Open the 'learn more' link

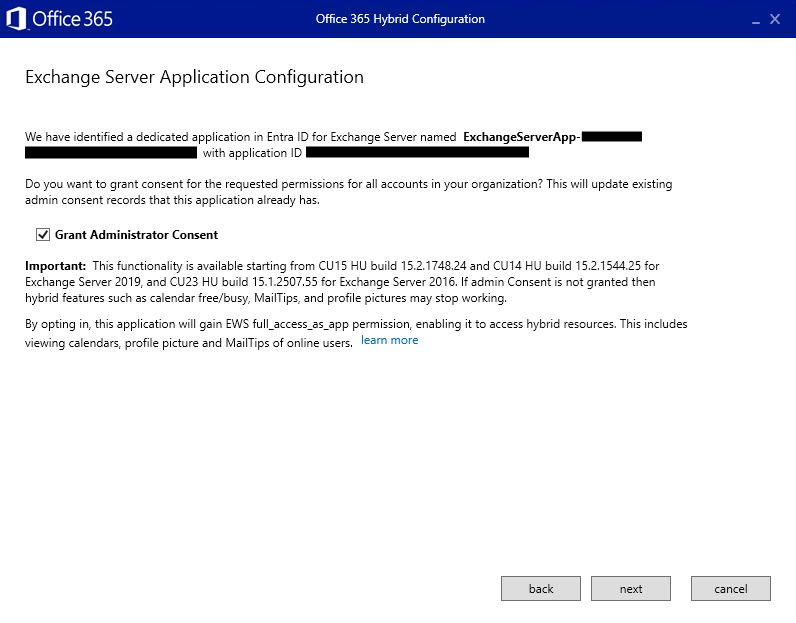389,340
